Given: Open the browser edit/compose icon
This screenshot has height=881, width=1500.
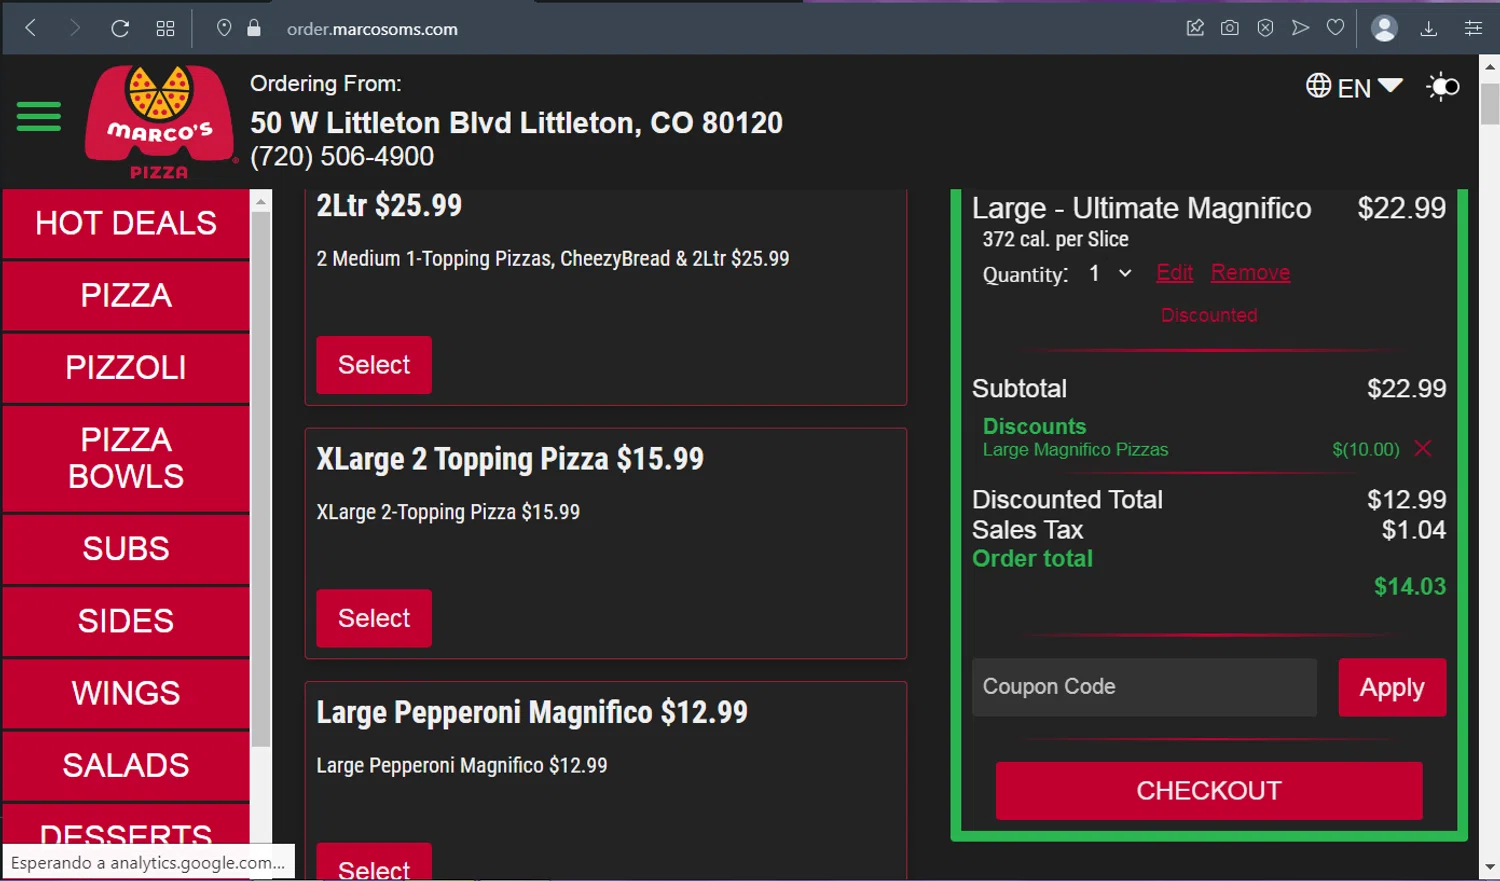Looking at the screenshot, I should (x=1195, y=28).
